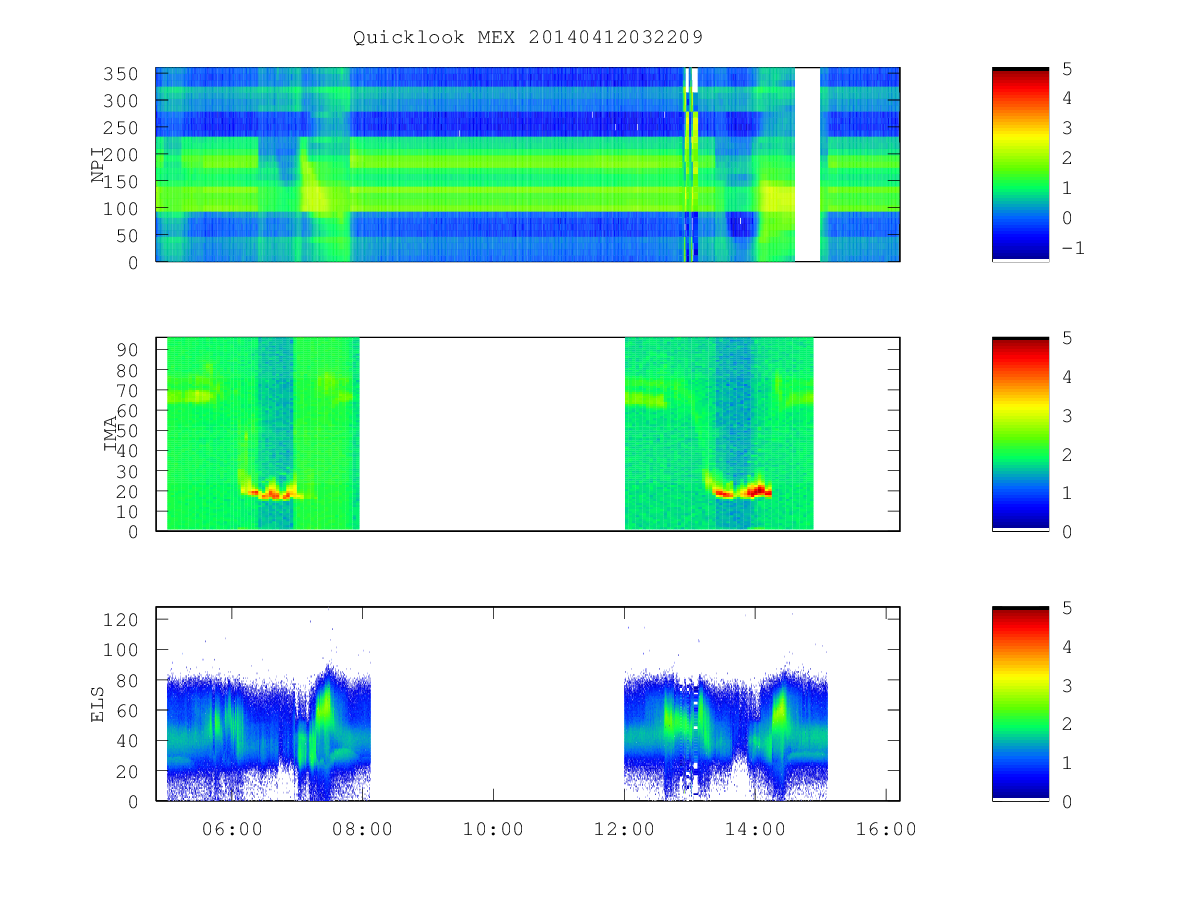Screen dimensions: 1200x900
Task: Select the IMA axis label
Action: 110,435
